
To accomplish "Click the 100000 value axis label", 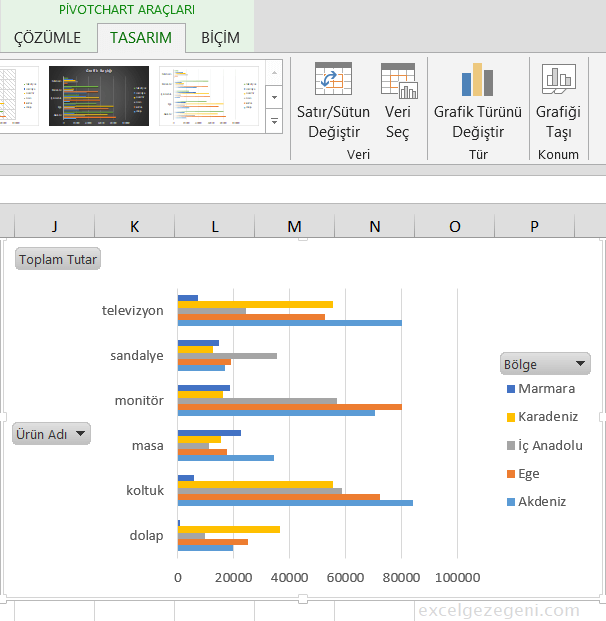I will [x=457, y=577].
